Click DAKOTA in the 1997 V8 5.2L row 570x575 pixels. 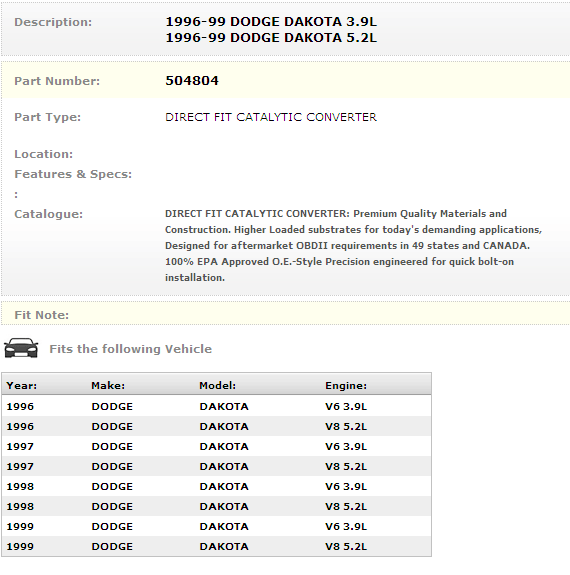(x=224, y=466)
